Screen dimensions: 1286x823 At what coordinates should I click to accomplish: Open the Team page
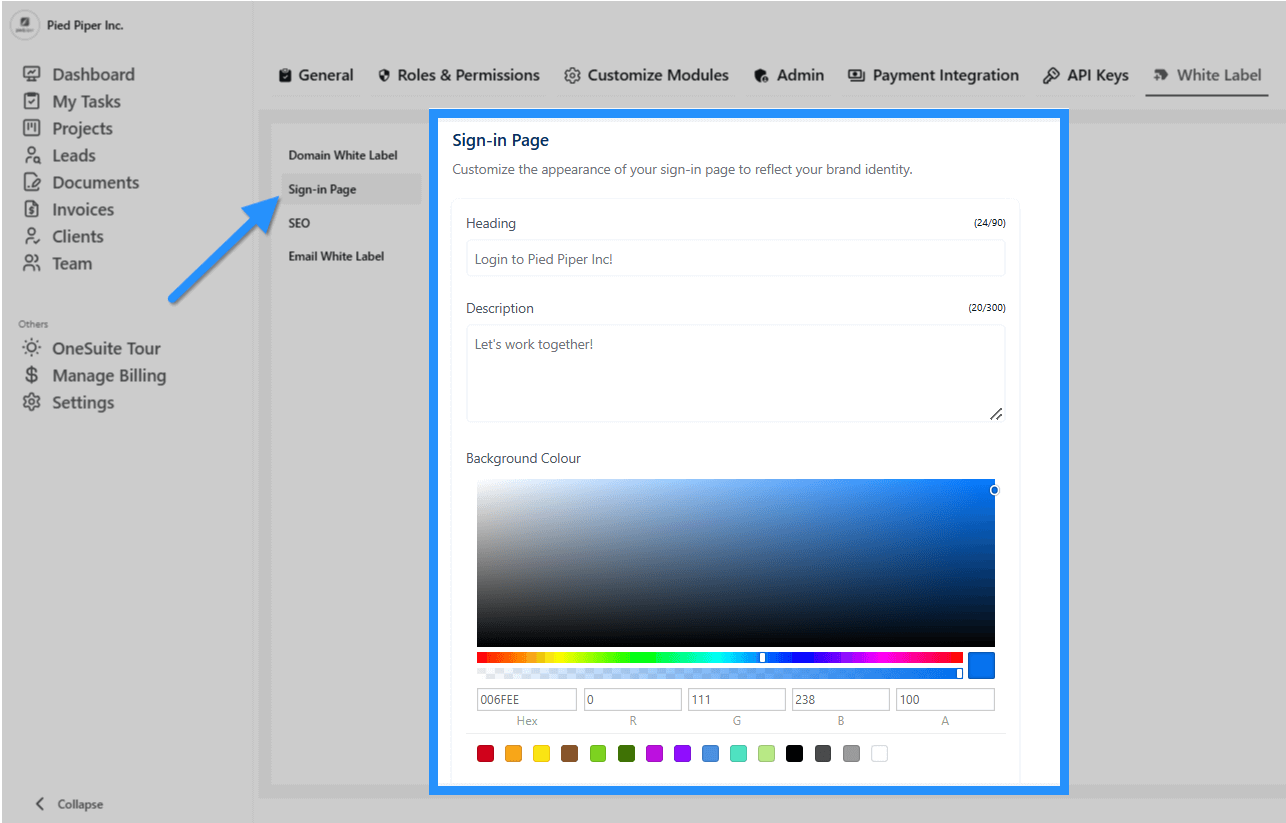pyautogui.click(x=73, y=263)
